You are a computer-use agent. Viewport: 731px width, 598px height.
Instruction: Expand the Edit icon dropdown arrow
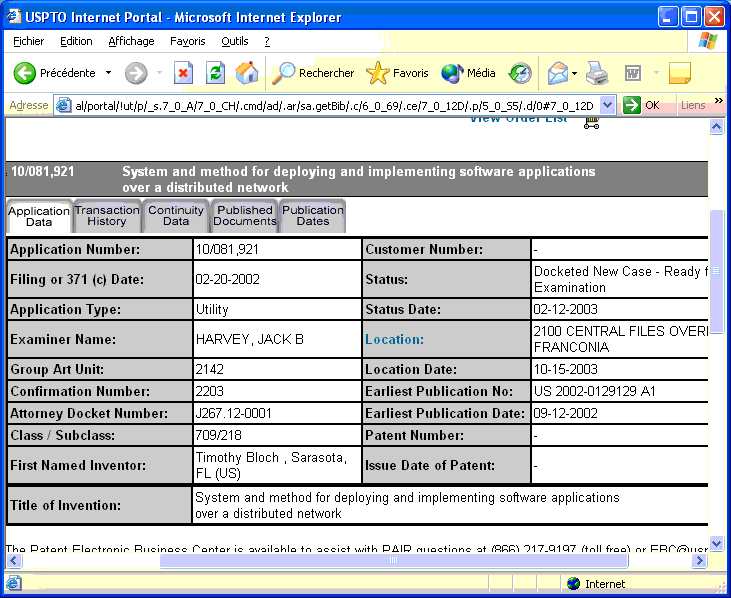656,73
